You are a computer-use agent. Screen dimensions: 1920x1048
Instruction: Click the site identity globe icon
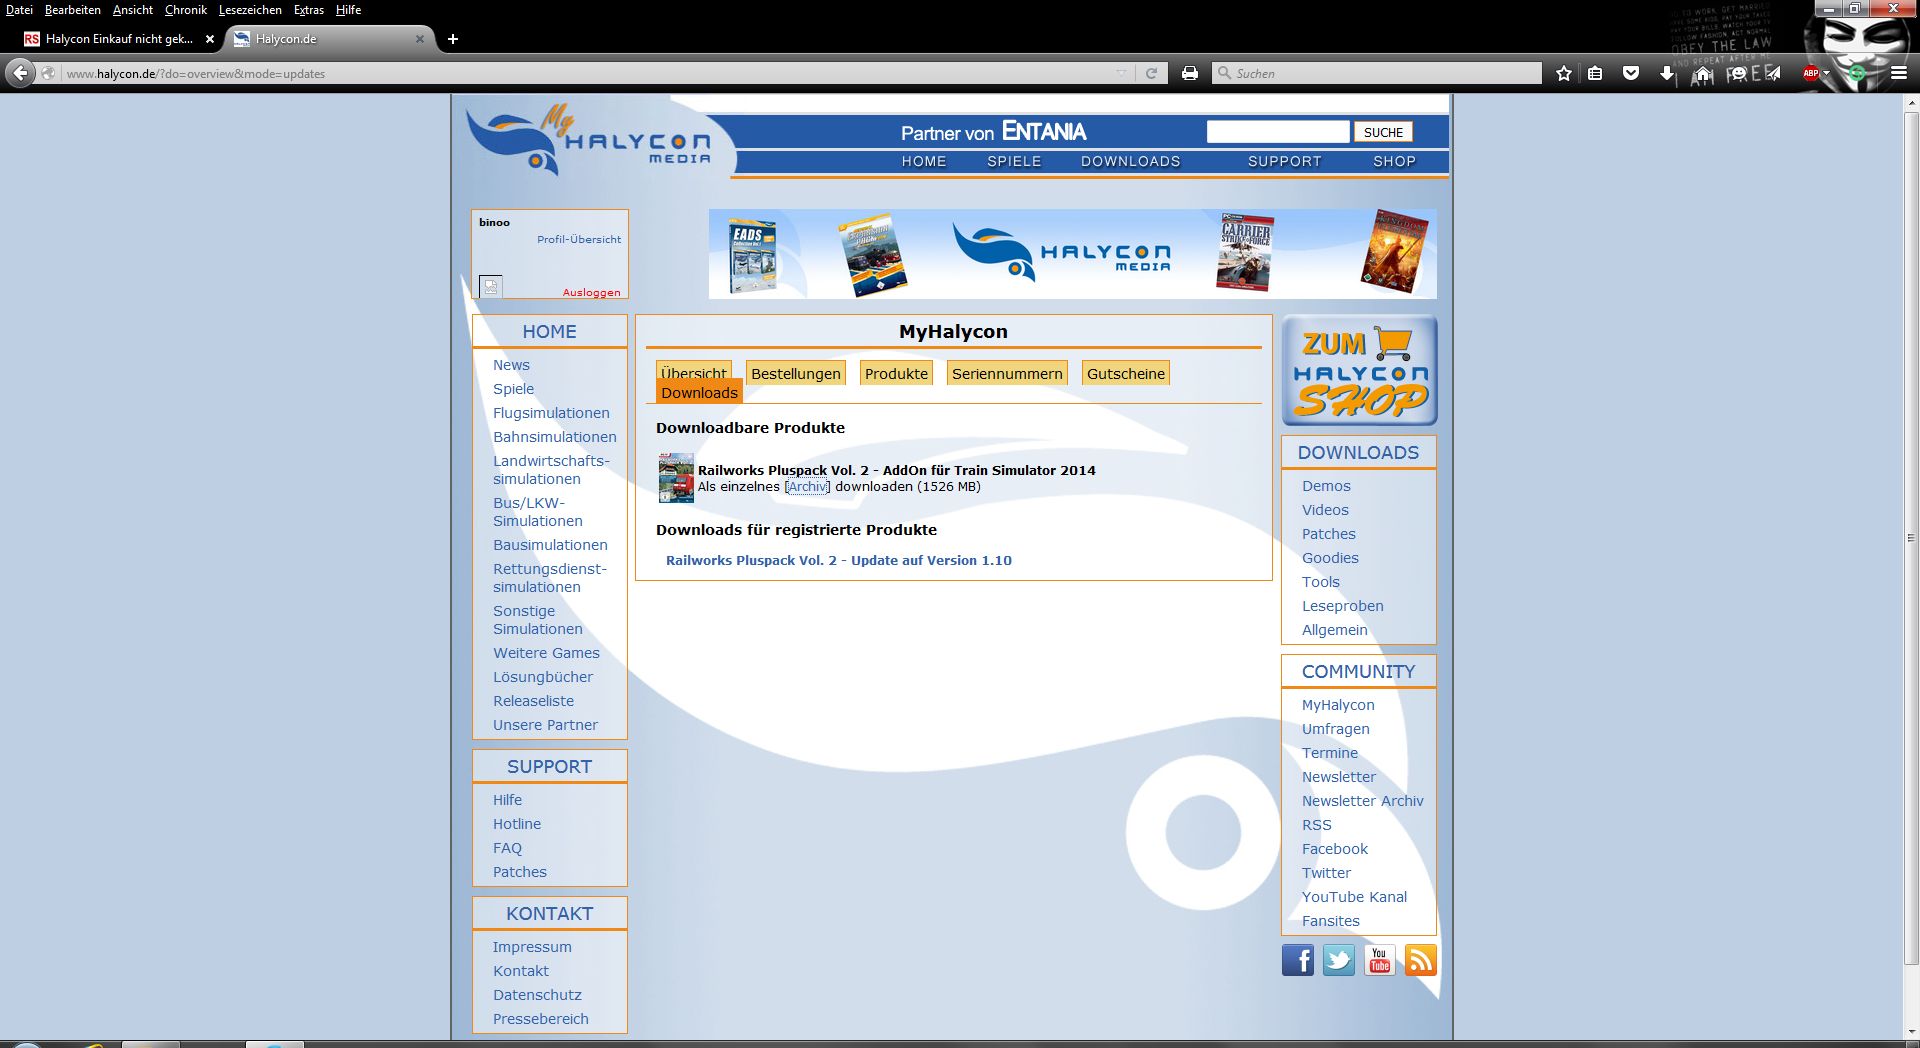click(x=48, y=73)
